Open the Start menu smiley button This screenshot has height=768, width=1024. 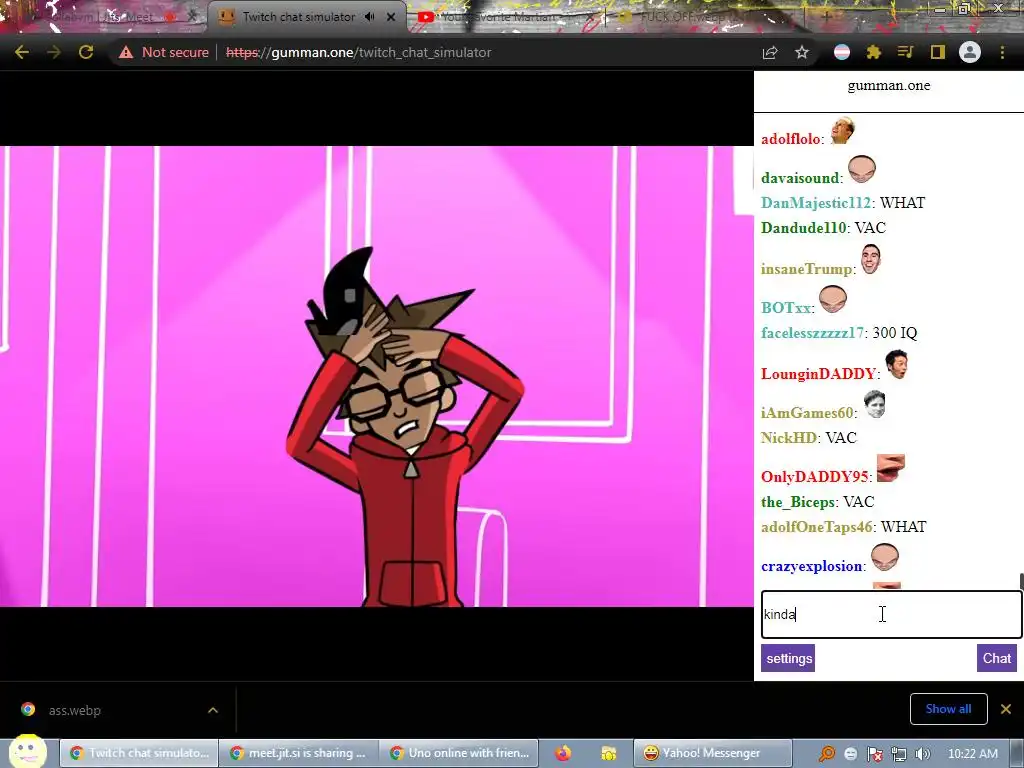click(28, 751)
